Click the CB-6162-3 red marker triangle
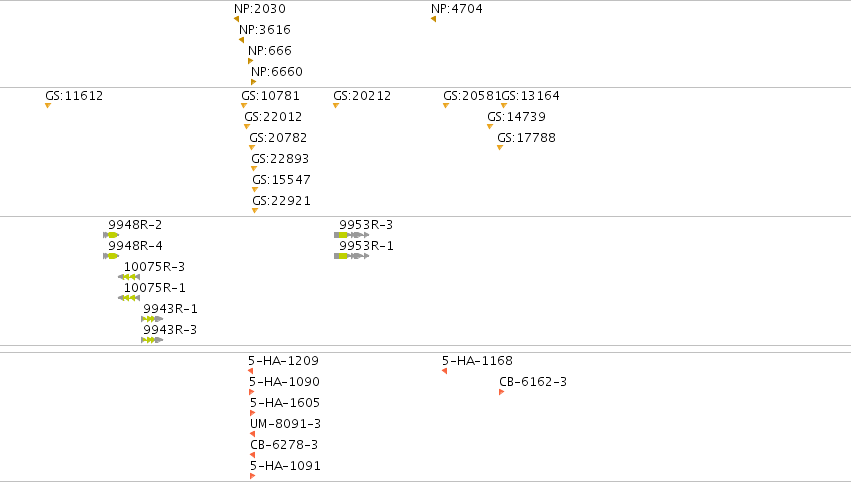851x482 pixels. [x=501, y=392]
